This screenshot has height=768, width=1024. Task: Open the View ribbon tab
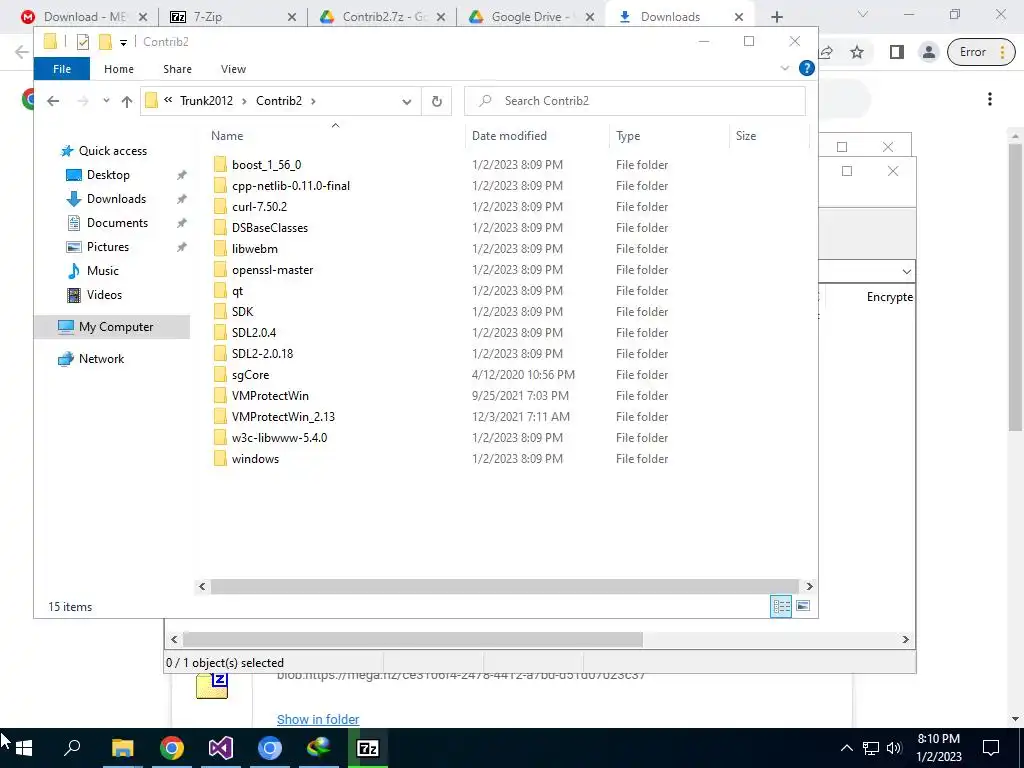[233, 69]
